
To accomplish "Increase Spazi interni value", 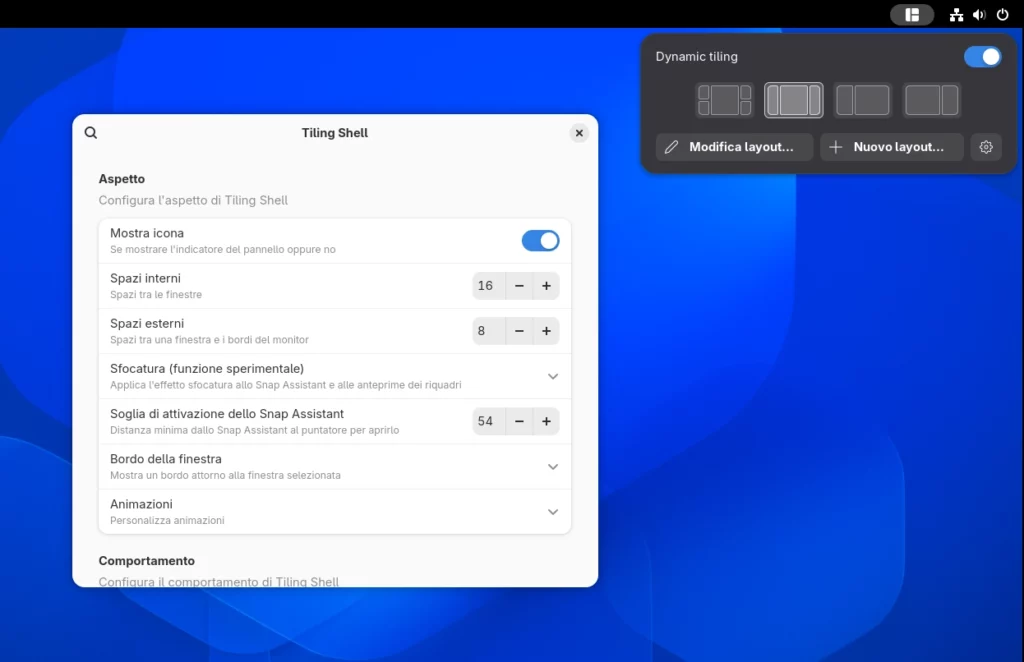I will 546,286.
